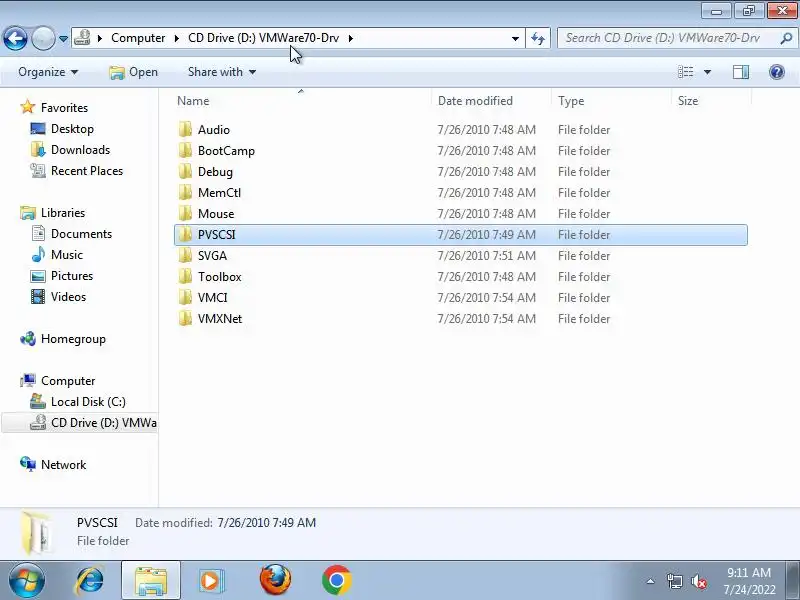Click Open on the command bar
The height and width of the screenshot is (600, 800).
[134, 72]
